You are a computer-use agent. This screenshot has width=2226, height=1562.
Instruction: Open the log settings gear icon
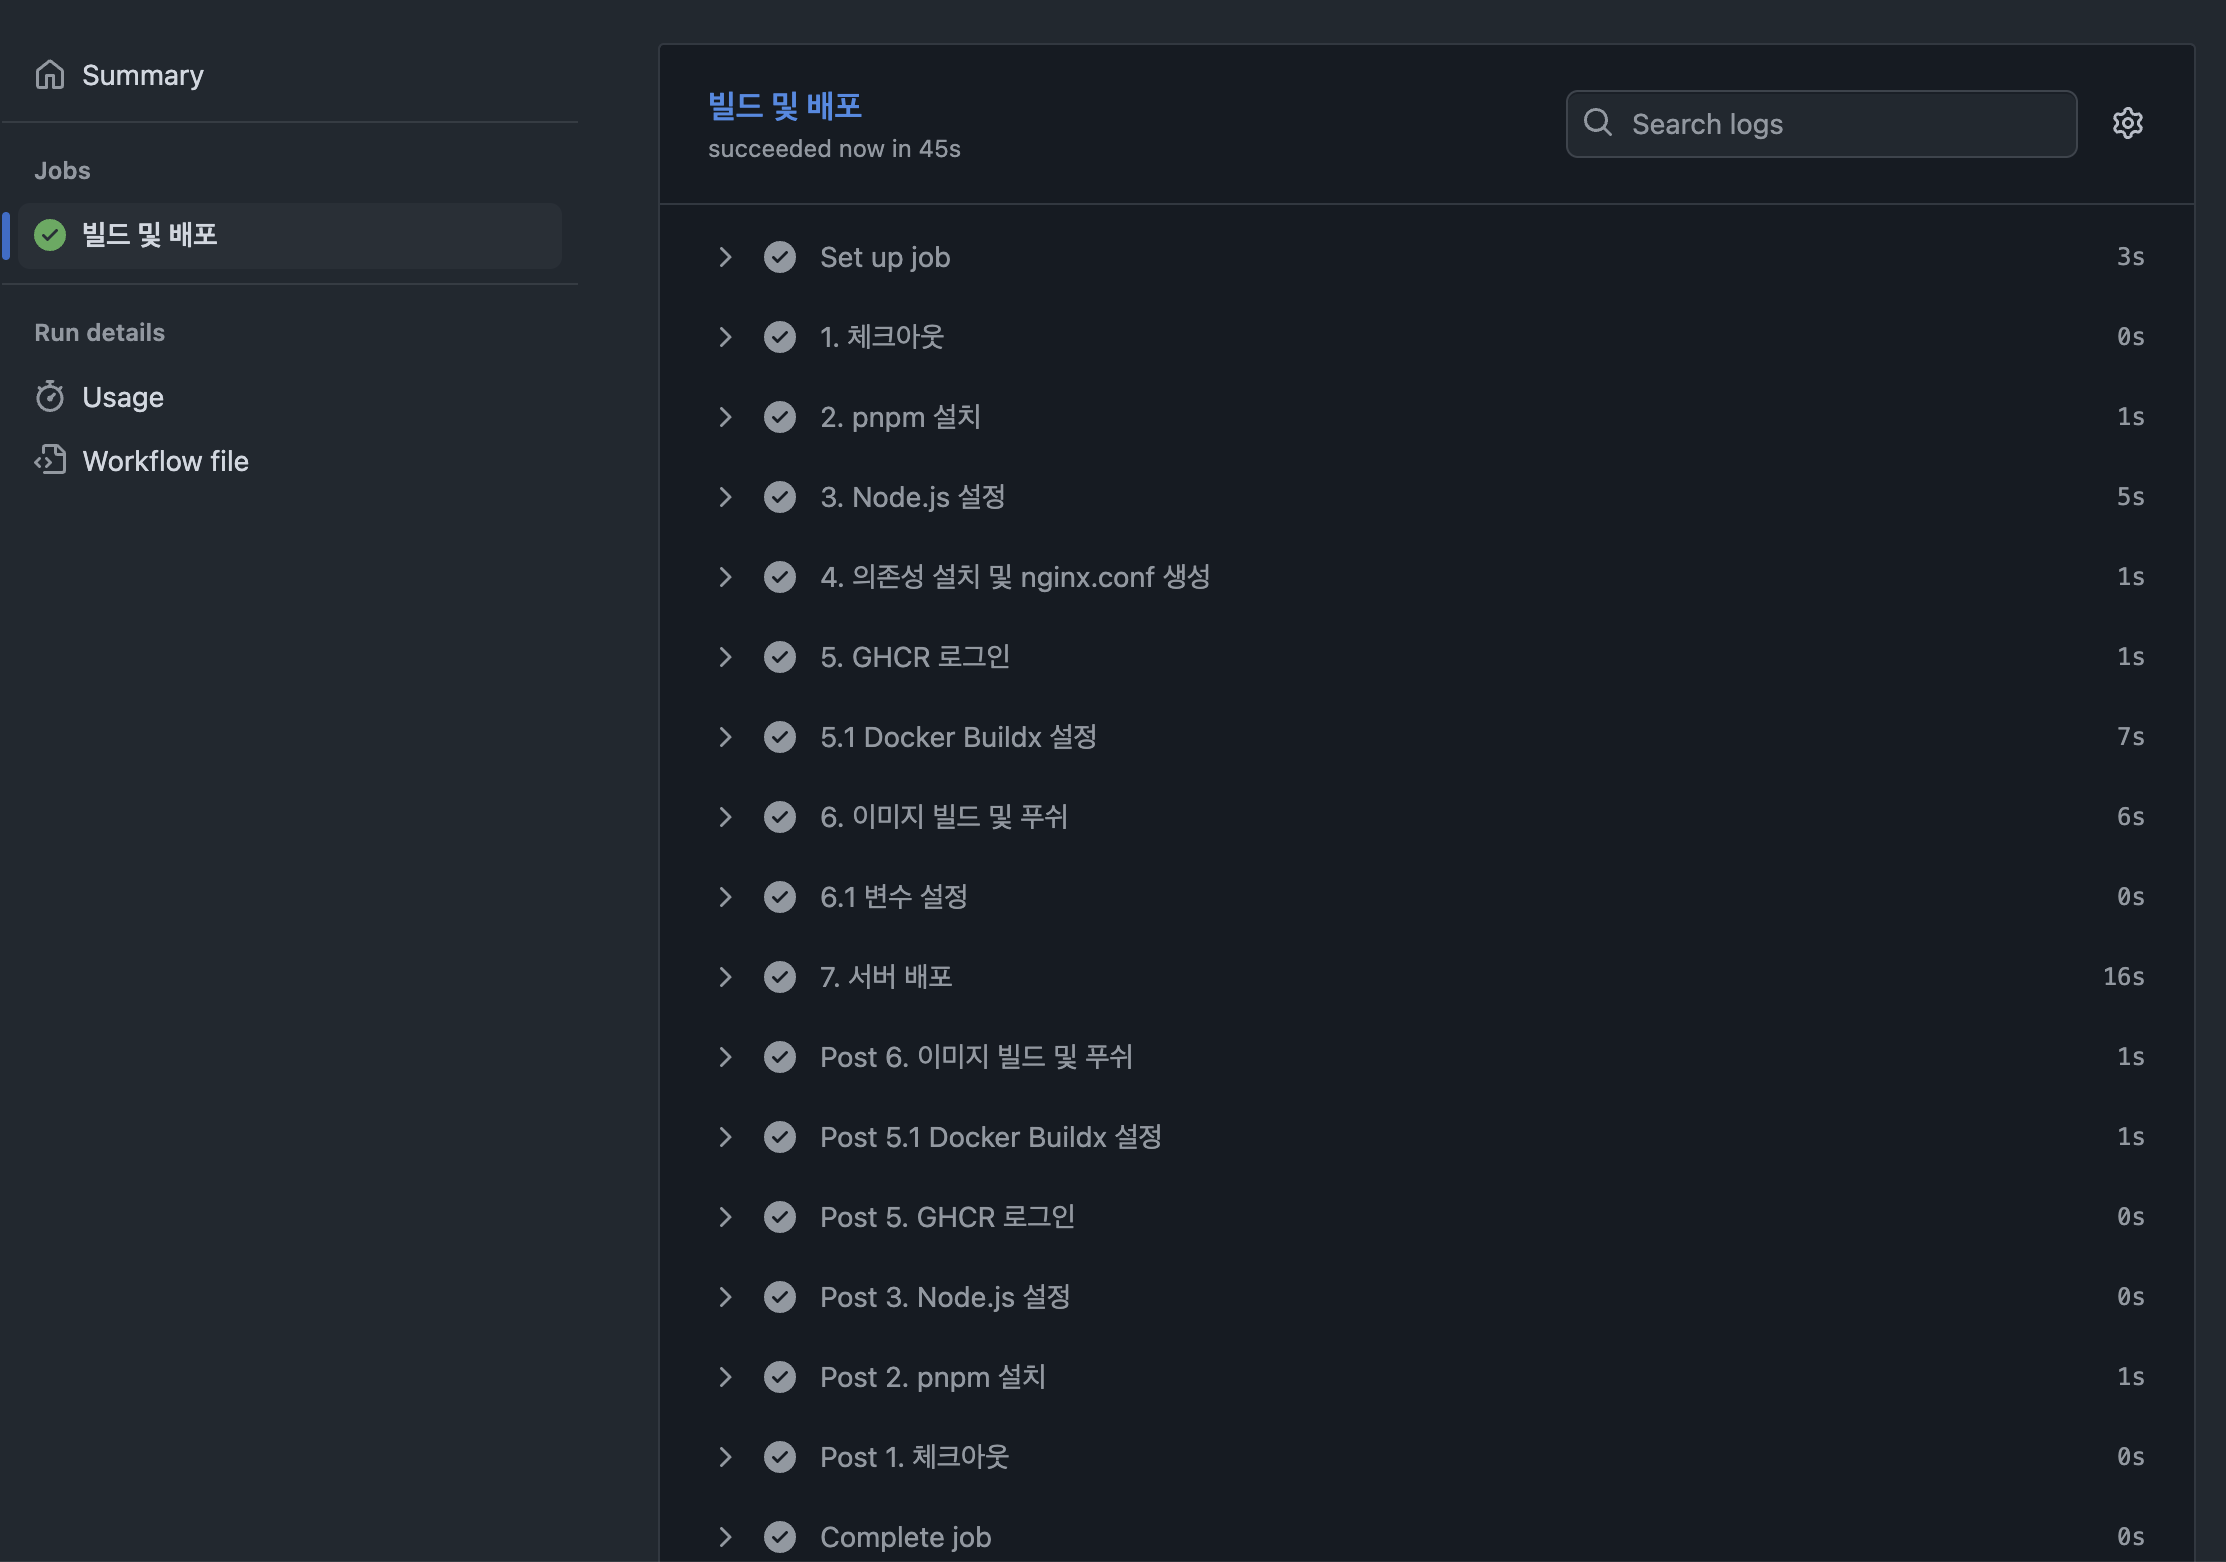[x=2127, y=123]
